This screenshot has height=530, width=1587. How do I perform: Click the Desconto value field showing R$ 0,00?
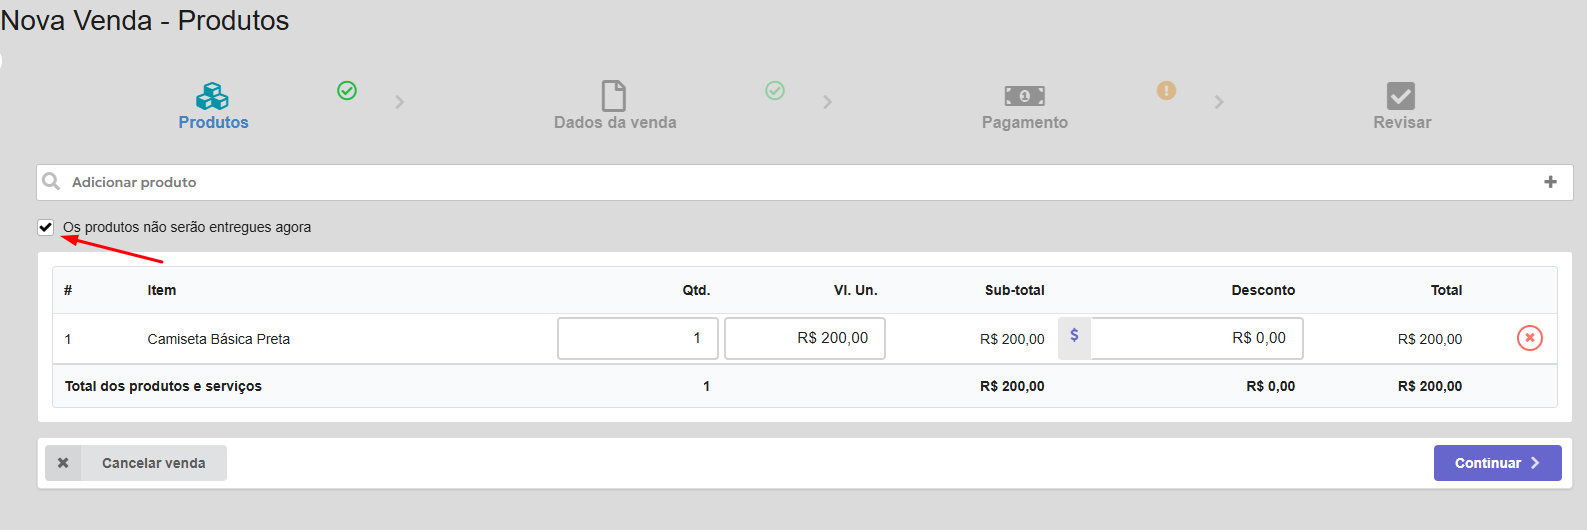[1196, 338]
